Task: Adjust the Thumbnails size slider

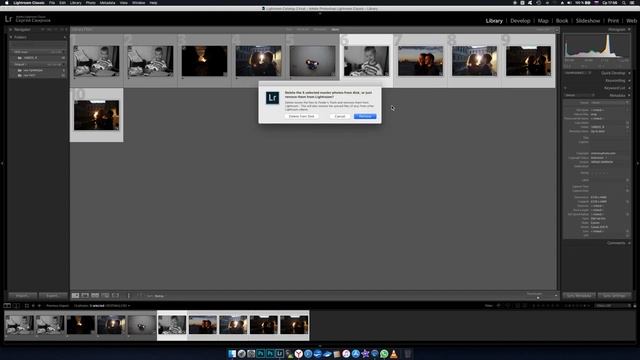Action: pyautogui.click(x=539, y=298)
